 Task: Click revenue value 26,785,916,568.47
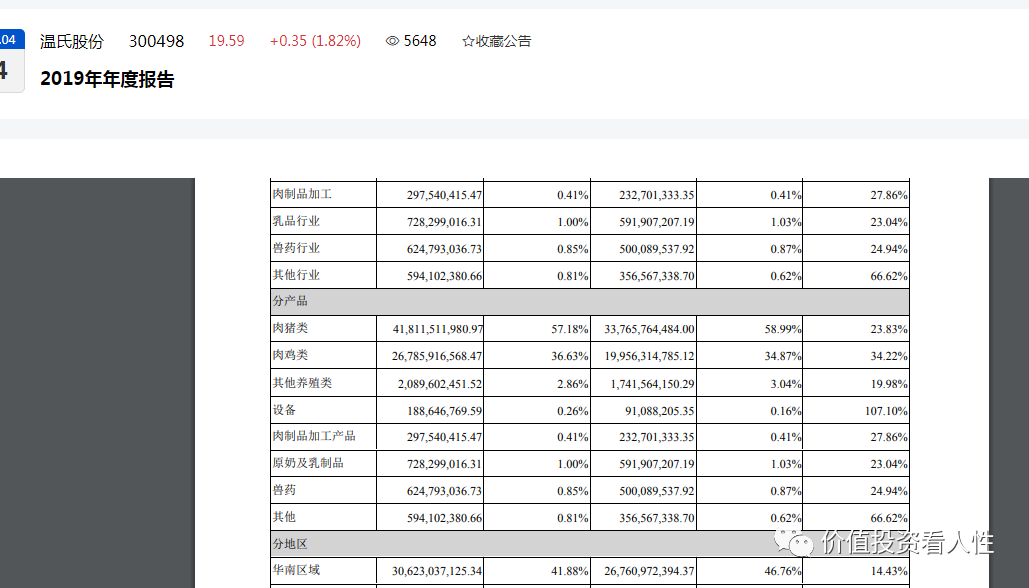[437, 356]
